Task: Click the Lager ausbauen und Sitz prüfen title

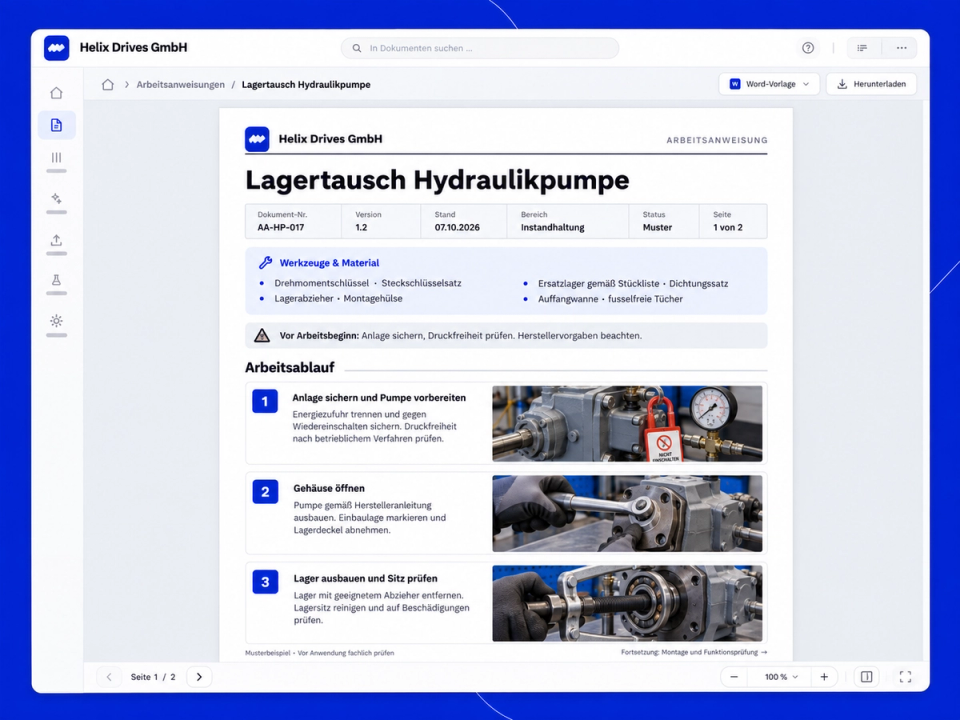Action: (366, 578)
